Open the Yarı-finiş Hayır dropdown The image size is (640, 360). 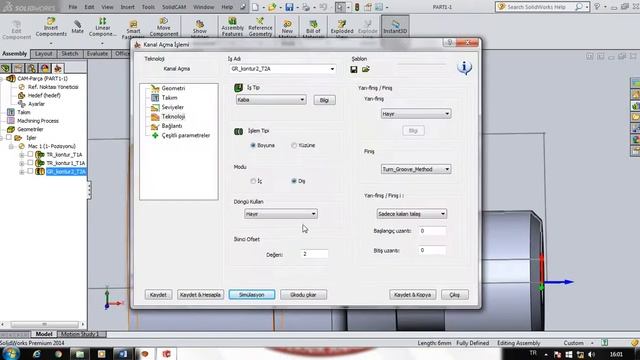[416, 113]
